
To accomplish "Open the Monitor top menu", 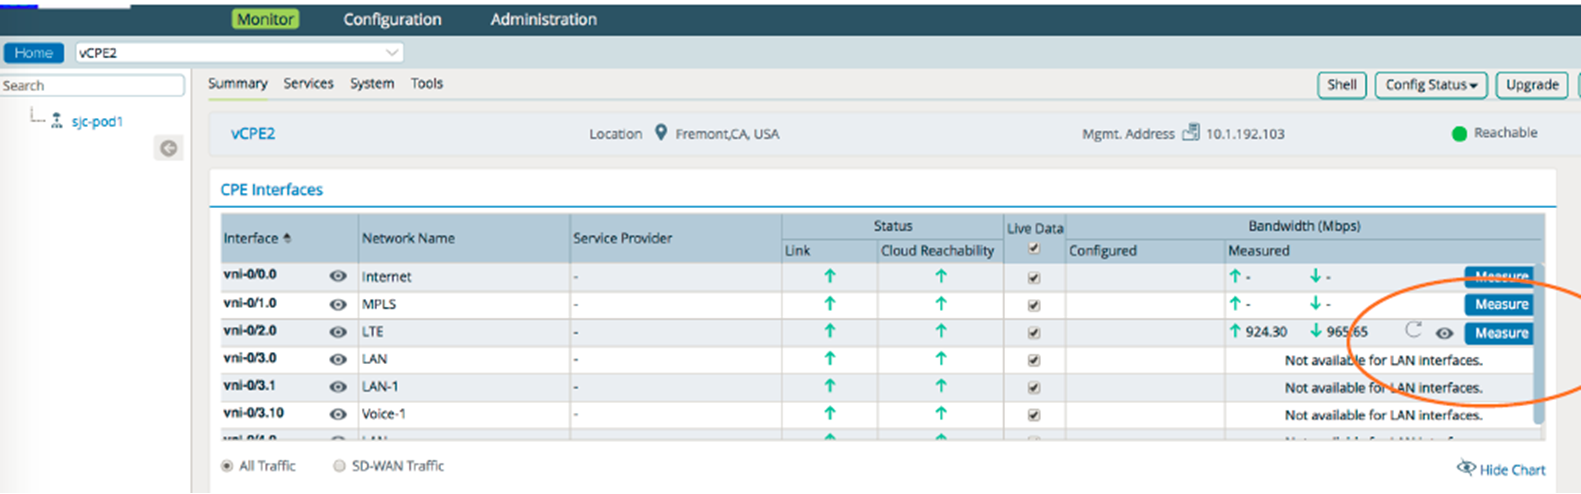I will (x=265, y=19).
